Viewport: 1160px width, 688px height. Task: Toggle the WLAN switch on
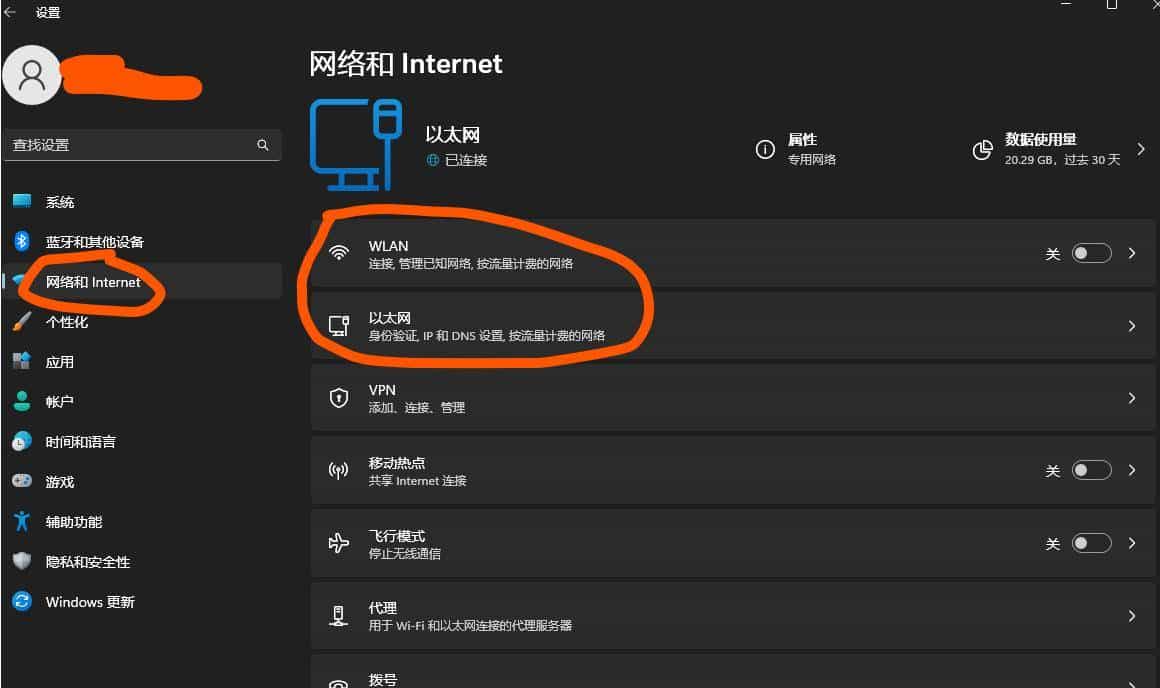(1091, 254)
